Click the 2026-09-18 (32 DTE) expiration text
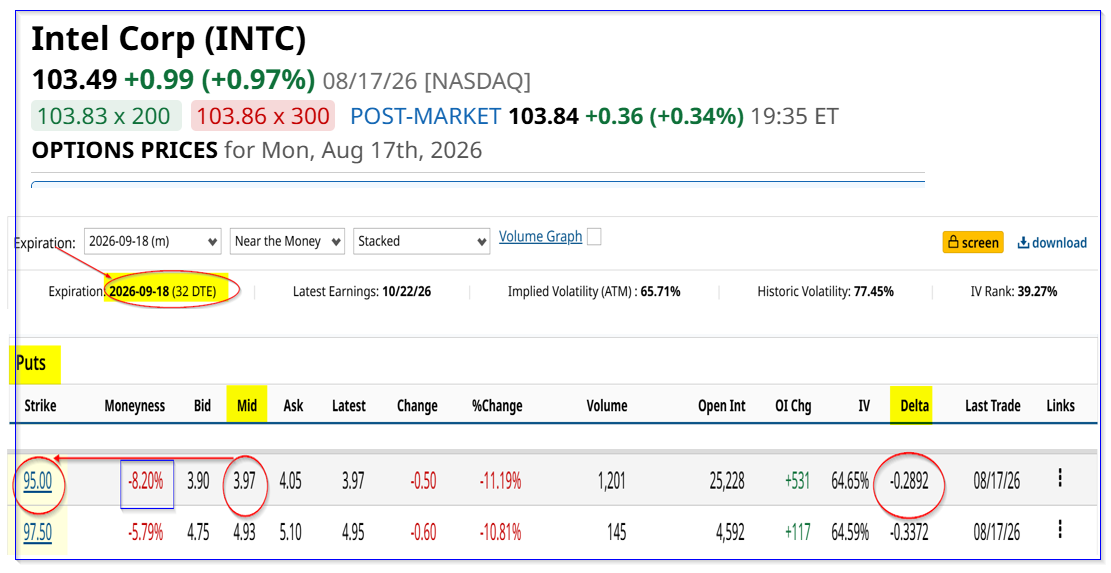The height and width of the screenshot is (573, 1111). [x=162, y=291]
